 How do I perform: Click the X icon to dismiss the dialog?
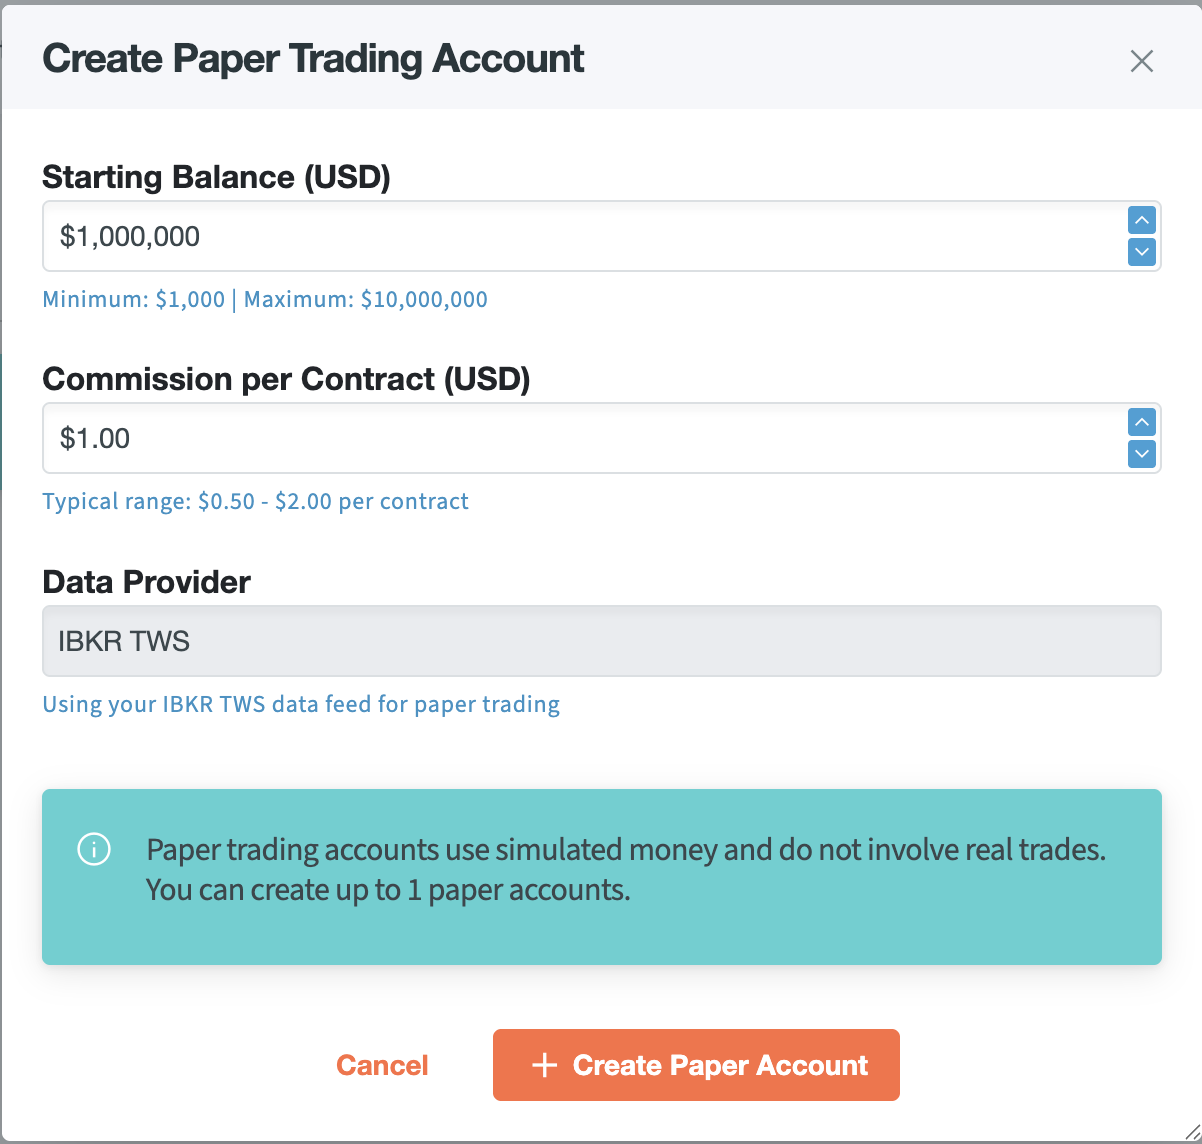(1141, 61)
